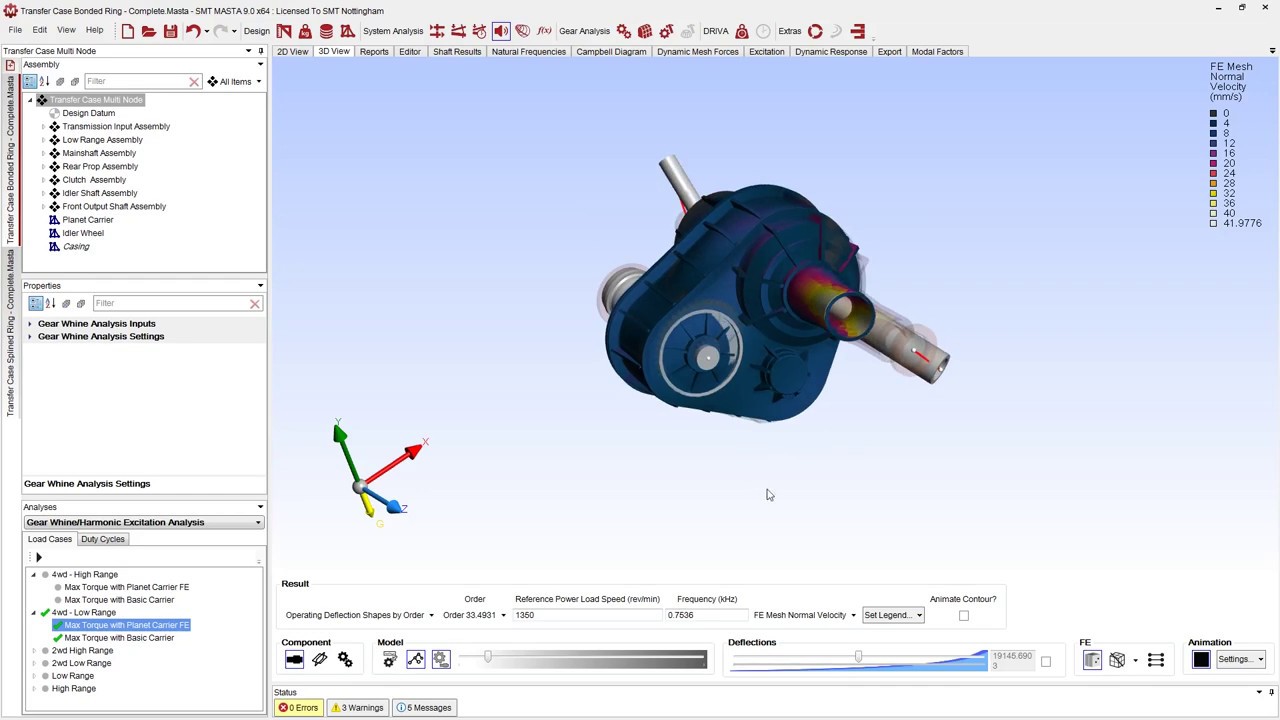This screenshot has height=720, width=1280.
Task: Click the 5 Messages status button
Action: (424, 708)
